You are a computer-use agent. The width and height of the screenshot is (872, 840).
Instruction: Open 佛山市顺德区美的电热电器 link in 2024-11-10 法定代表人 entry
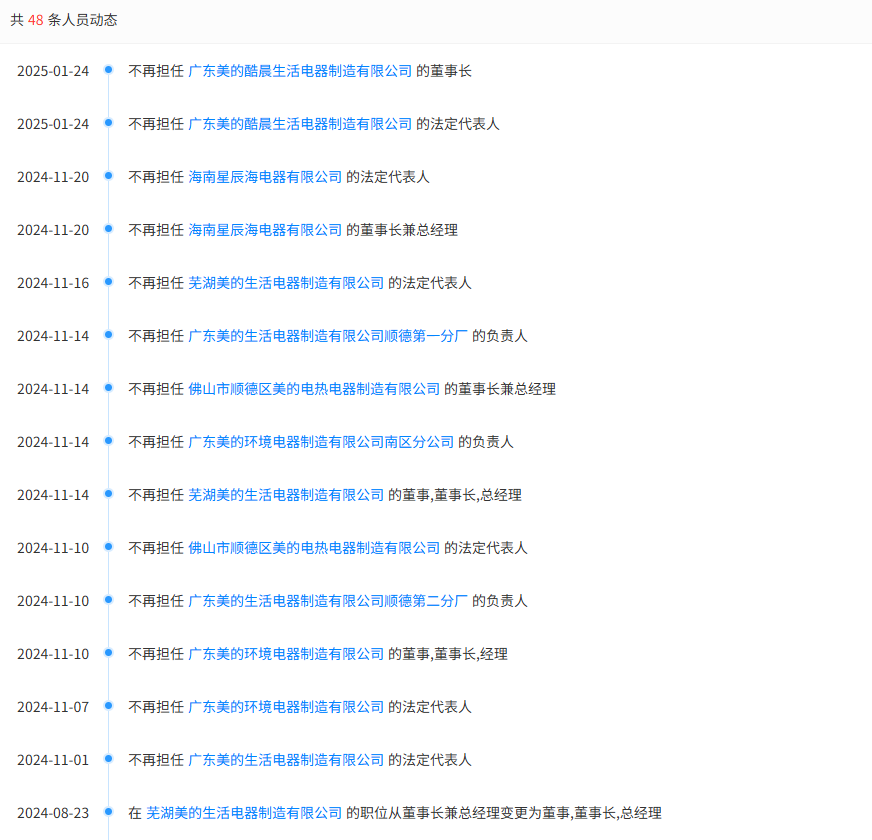pos(314,548)
